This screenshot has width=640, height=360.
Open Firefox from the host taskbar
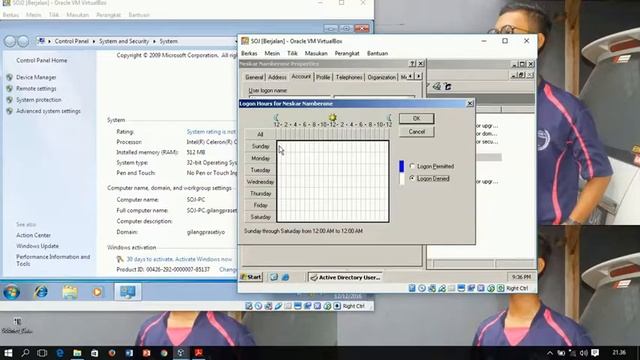pos(111,353)
